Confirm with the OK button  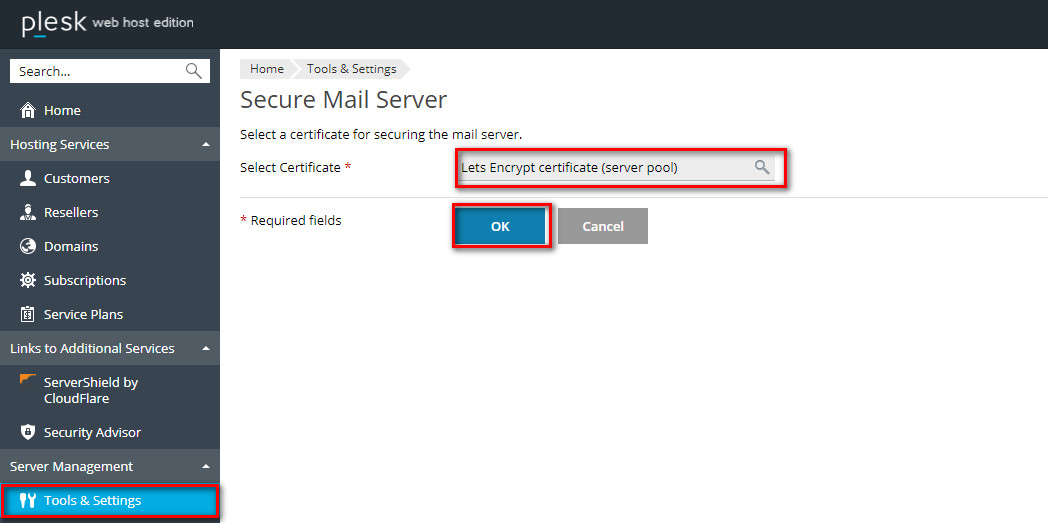tap(501, 226)
